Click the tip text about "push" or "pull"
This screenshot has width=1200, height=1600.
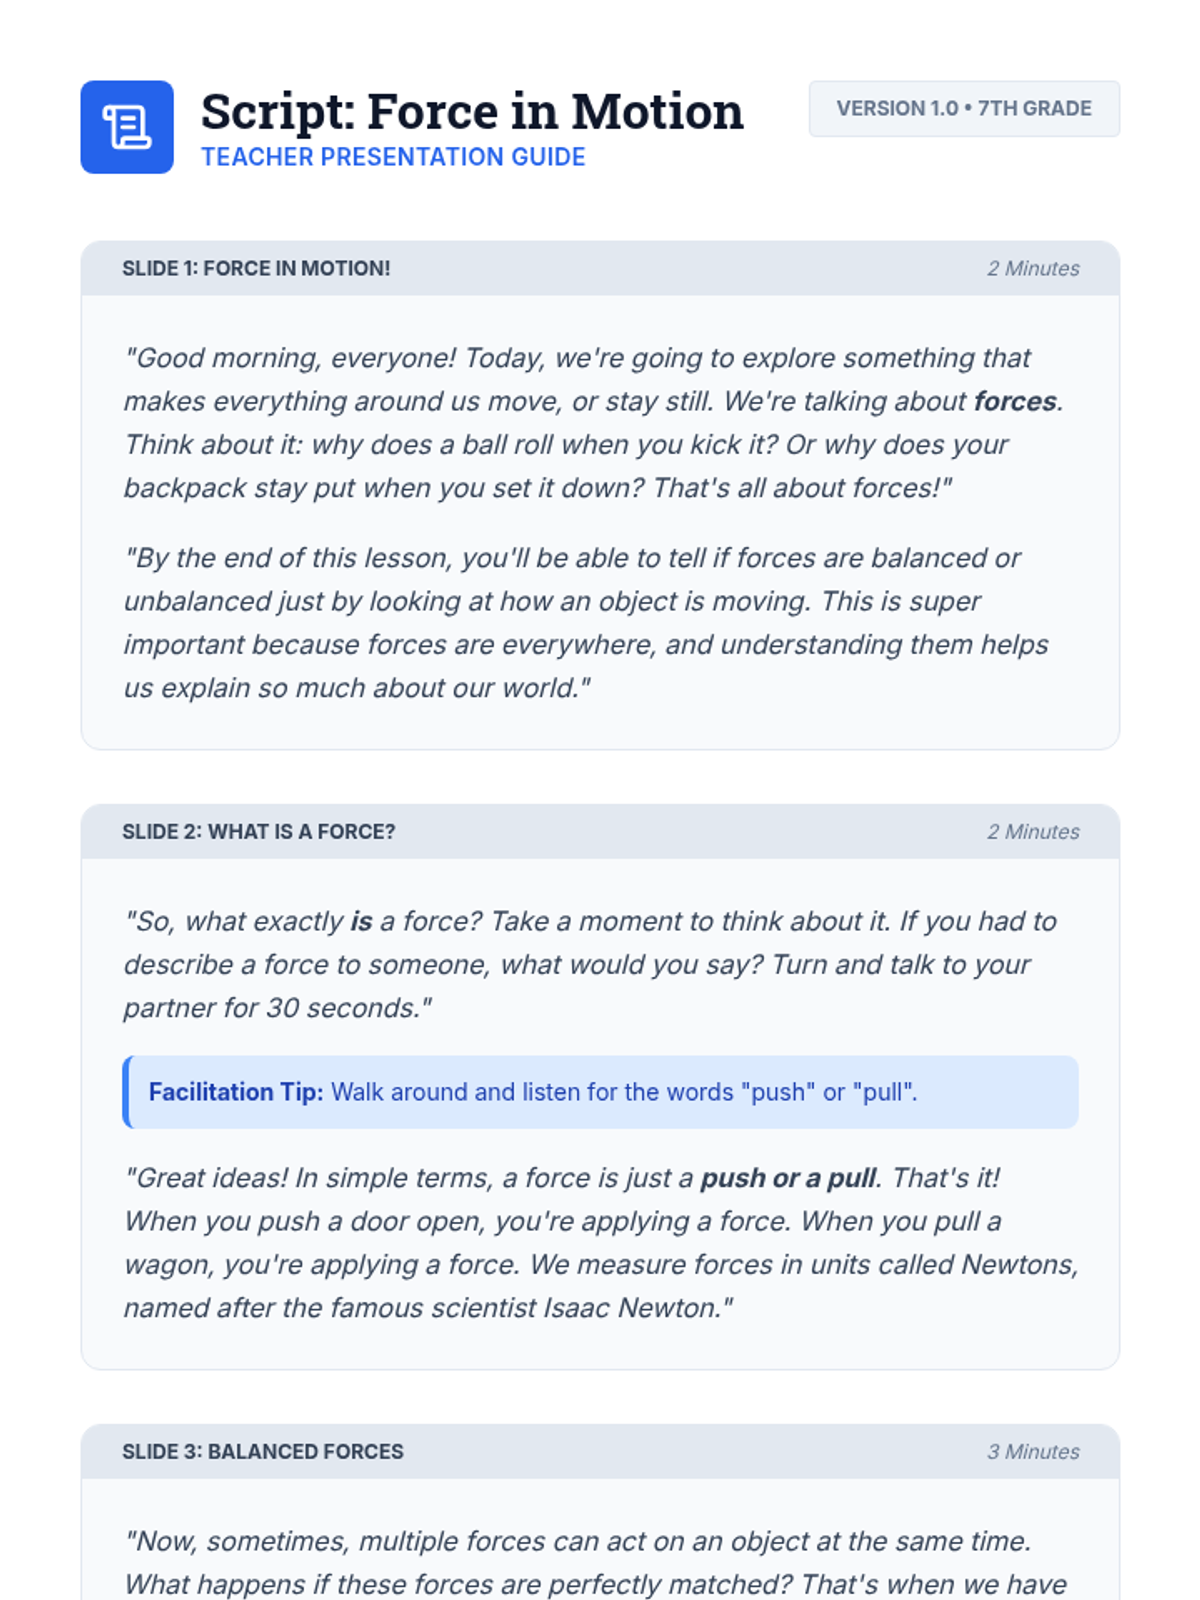[x=624, y=1092]
